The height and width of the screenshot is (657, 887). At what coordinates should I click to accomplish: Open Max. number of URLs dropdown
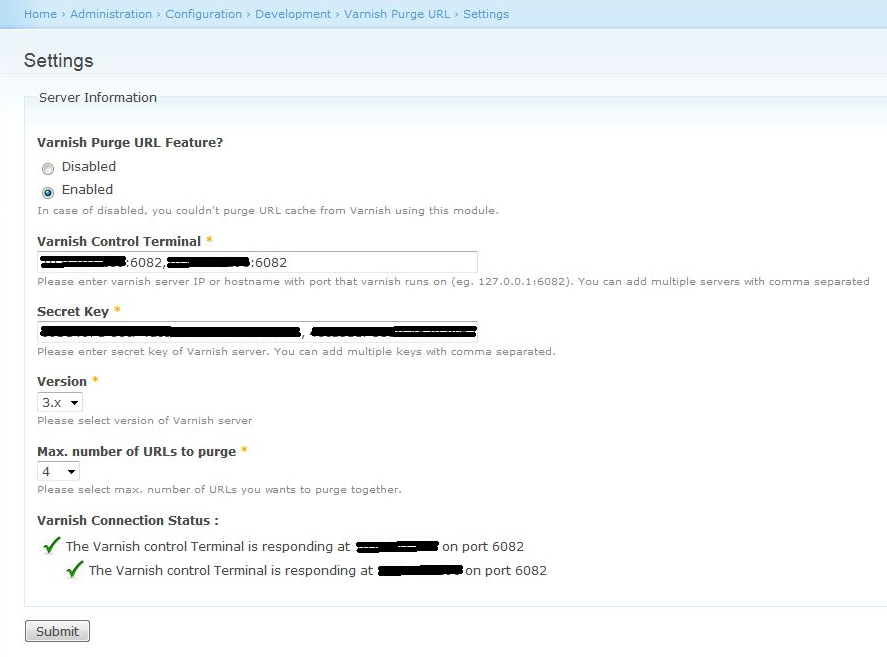tap(58, 471)
